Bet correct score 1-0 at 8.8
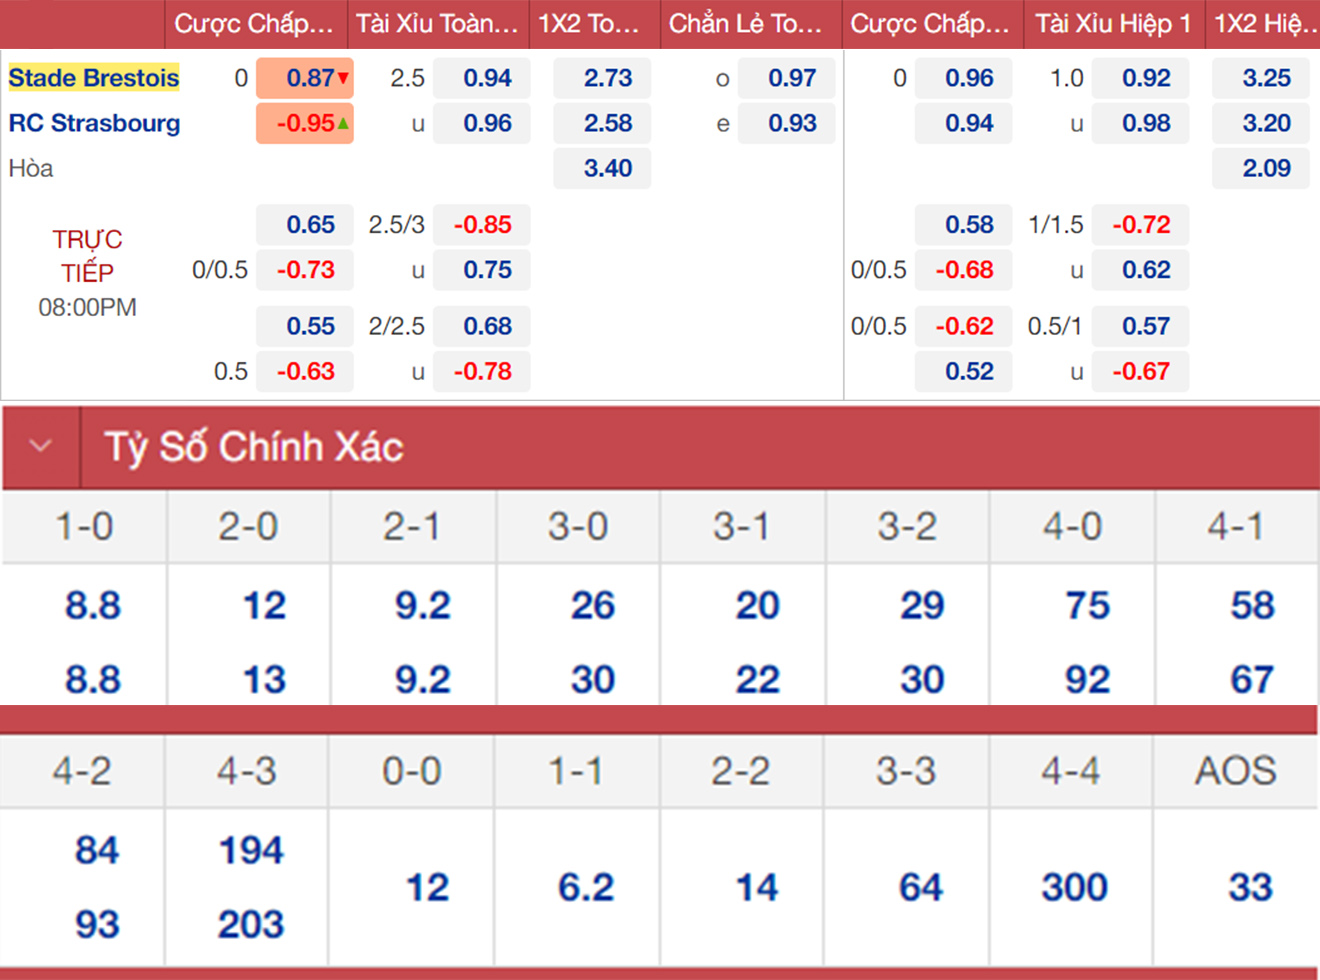This screenshot has width=1320, height=980. click(x=93, y=605)
